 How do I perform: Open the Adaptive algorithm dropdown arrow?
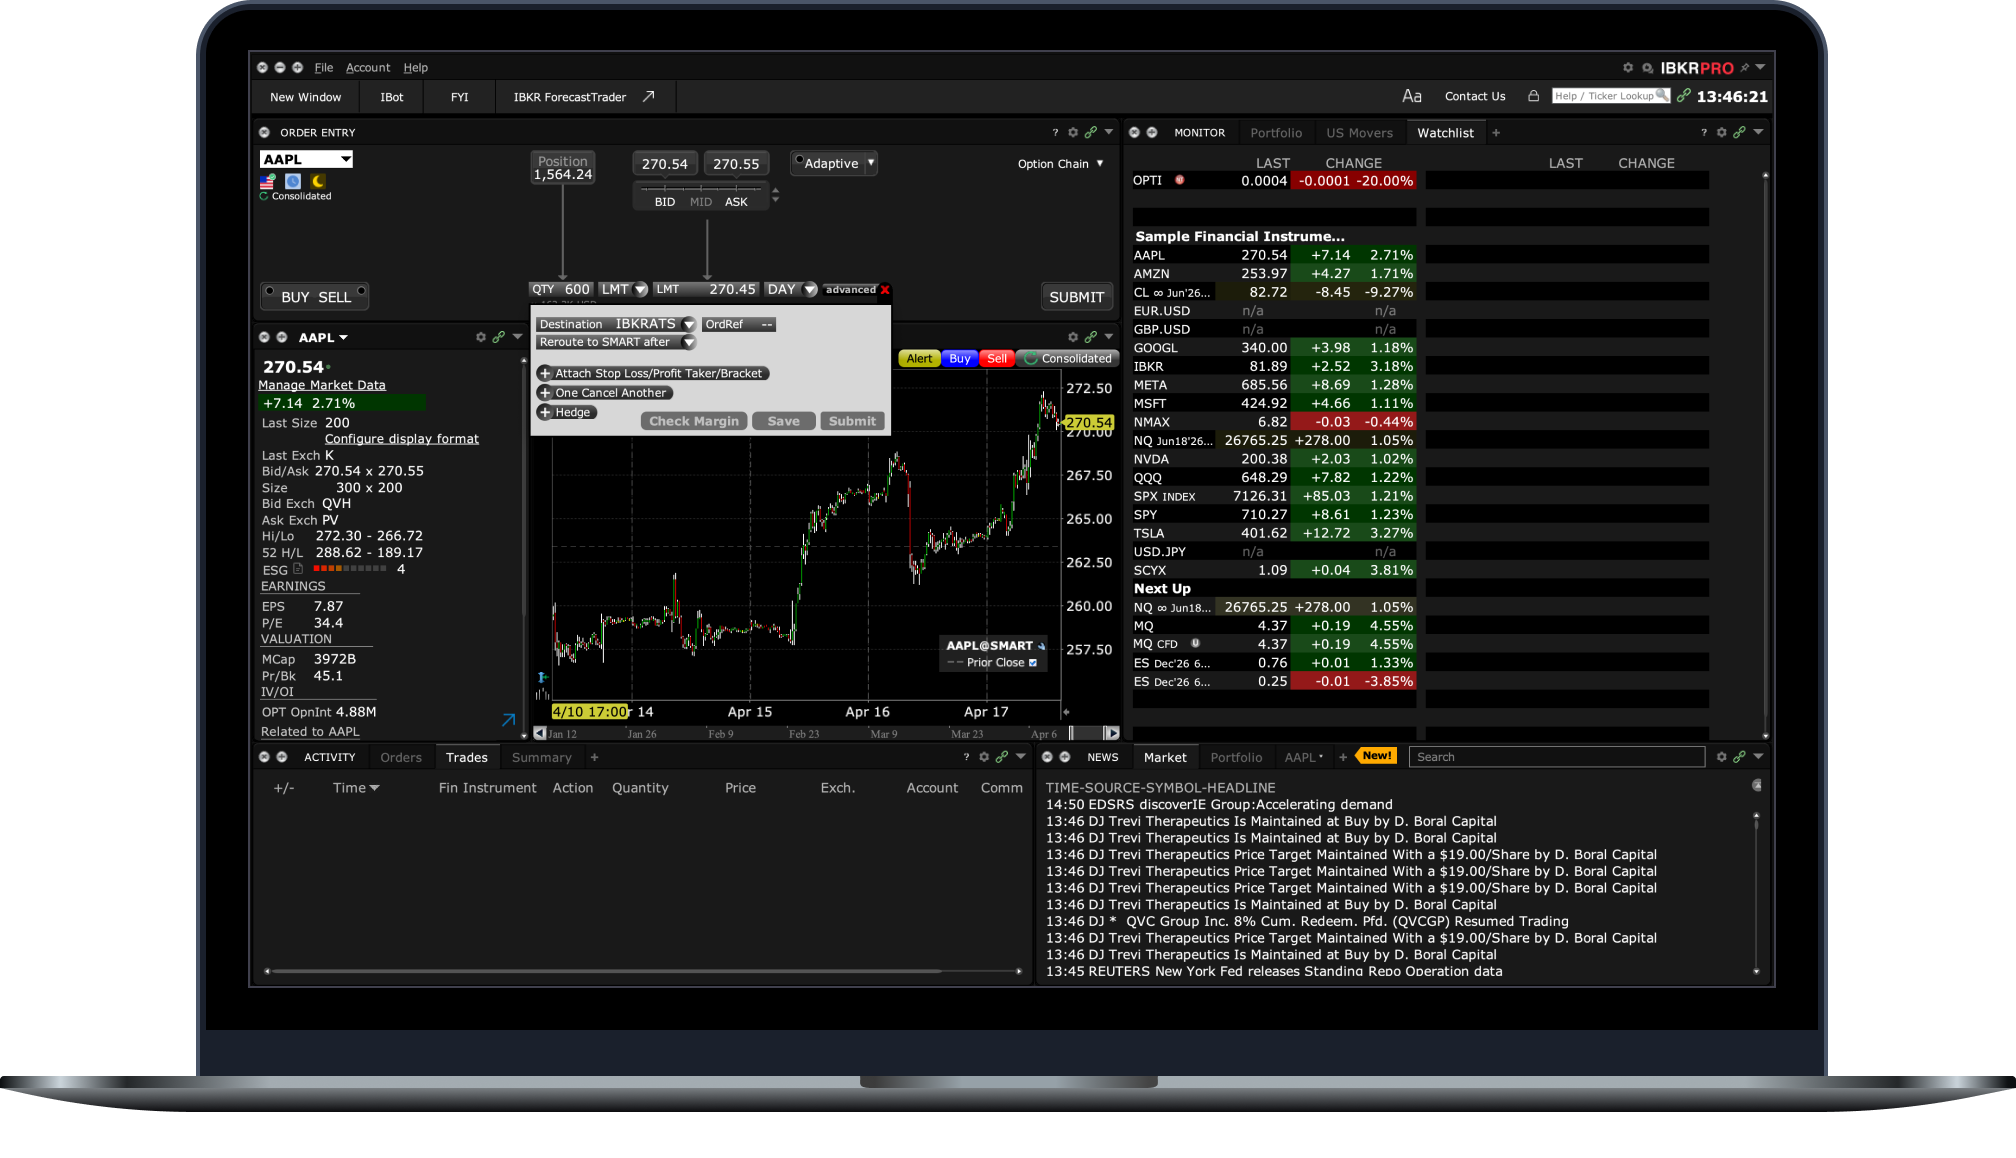pos(871,162)
